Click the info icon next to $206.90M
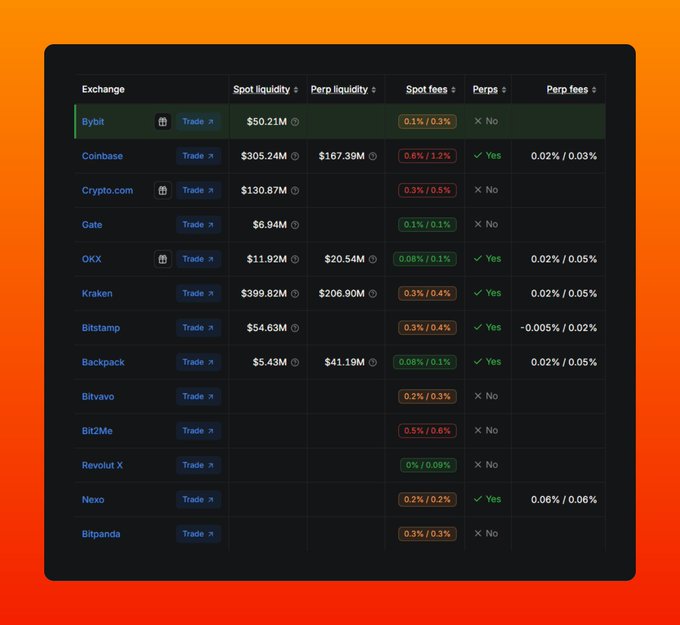Image resolution: width=680 pixels, height=625 pixels. coord(373,294)
